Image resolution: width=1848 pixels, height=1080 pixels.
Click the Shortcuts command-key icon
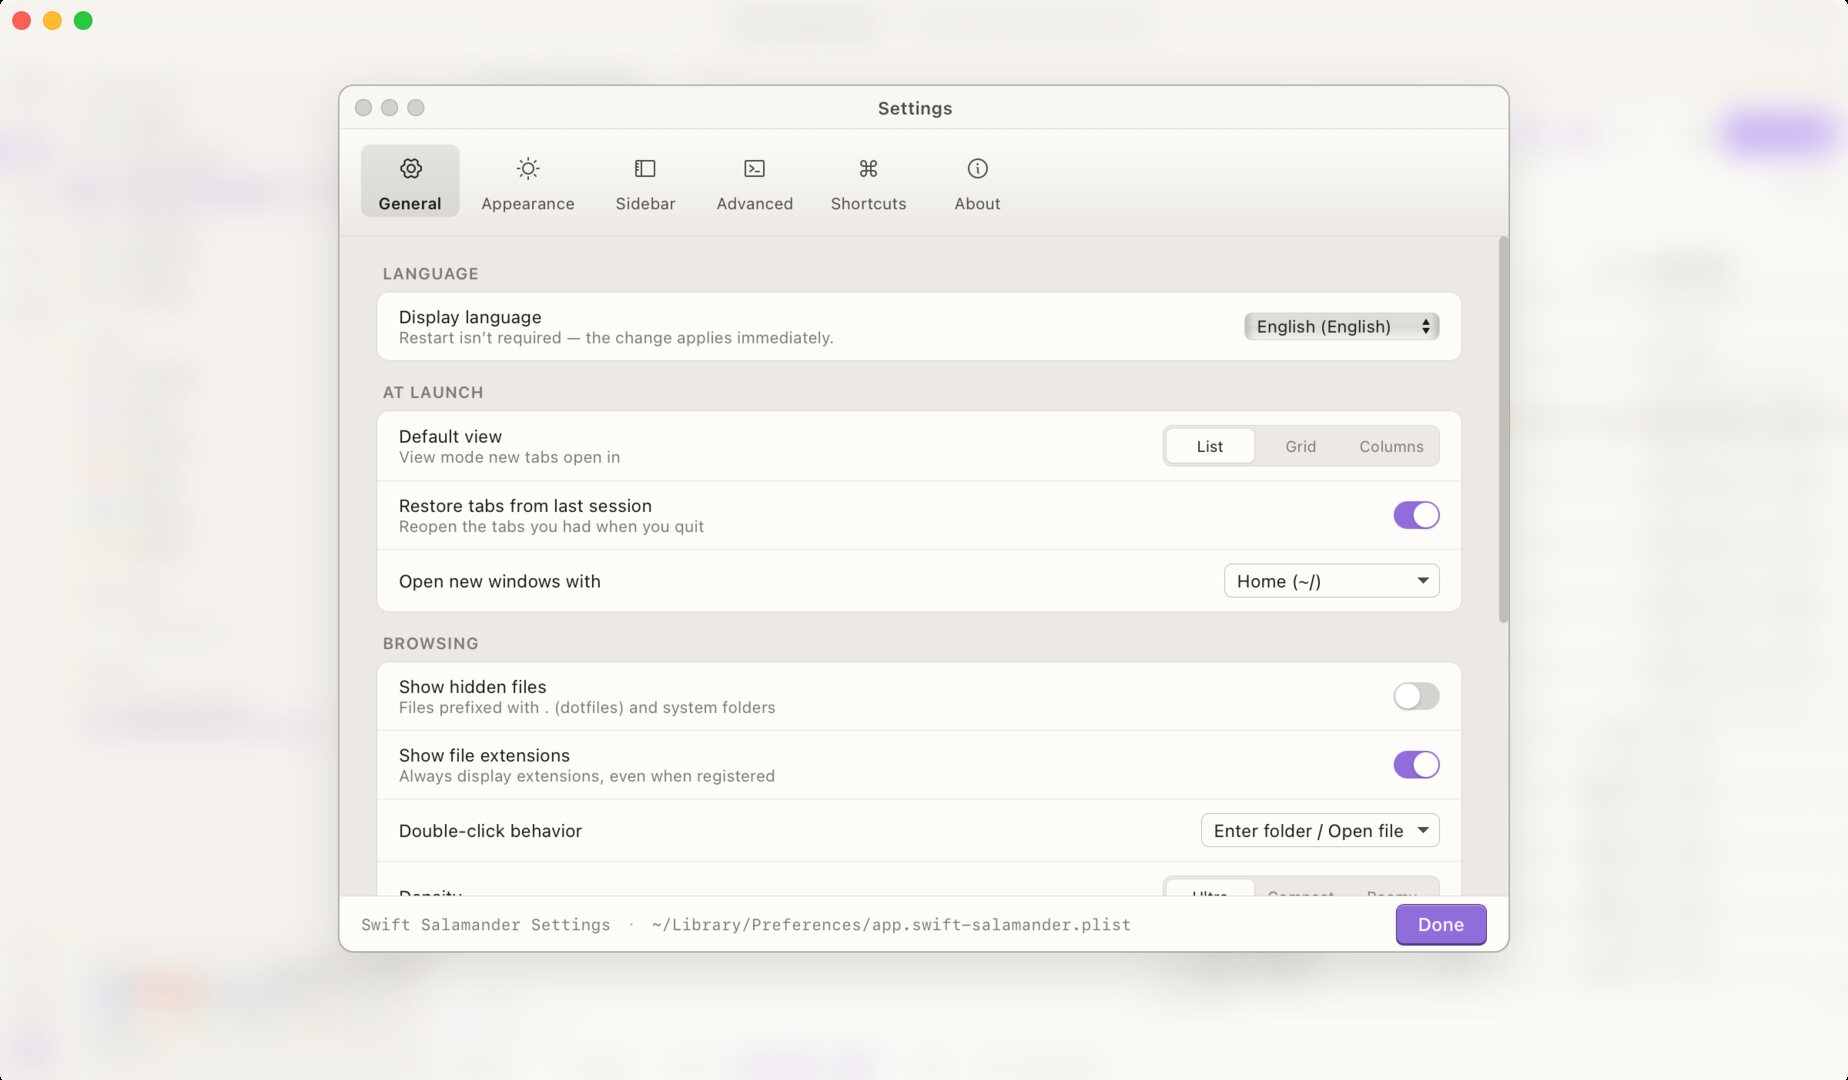click(868, 168)
